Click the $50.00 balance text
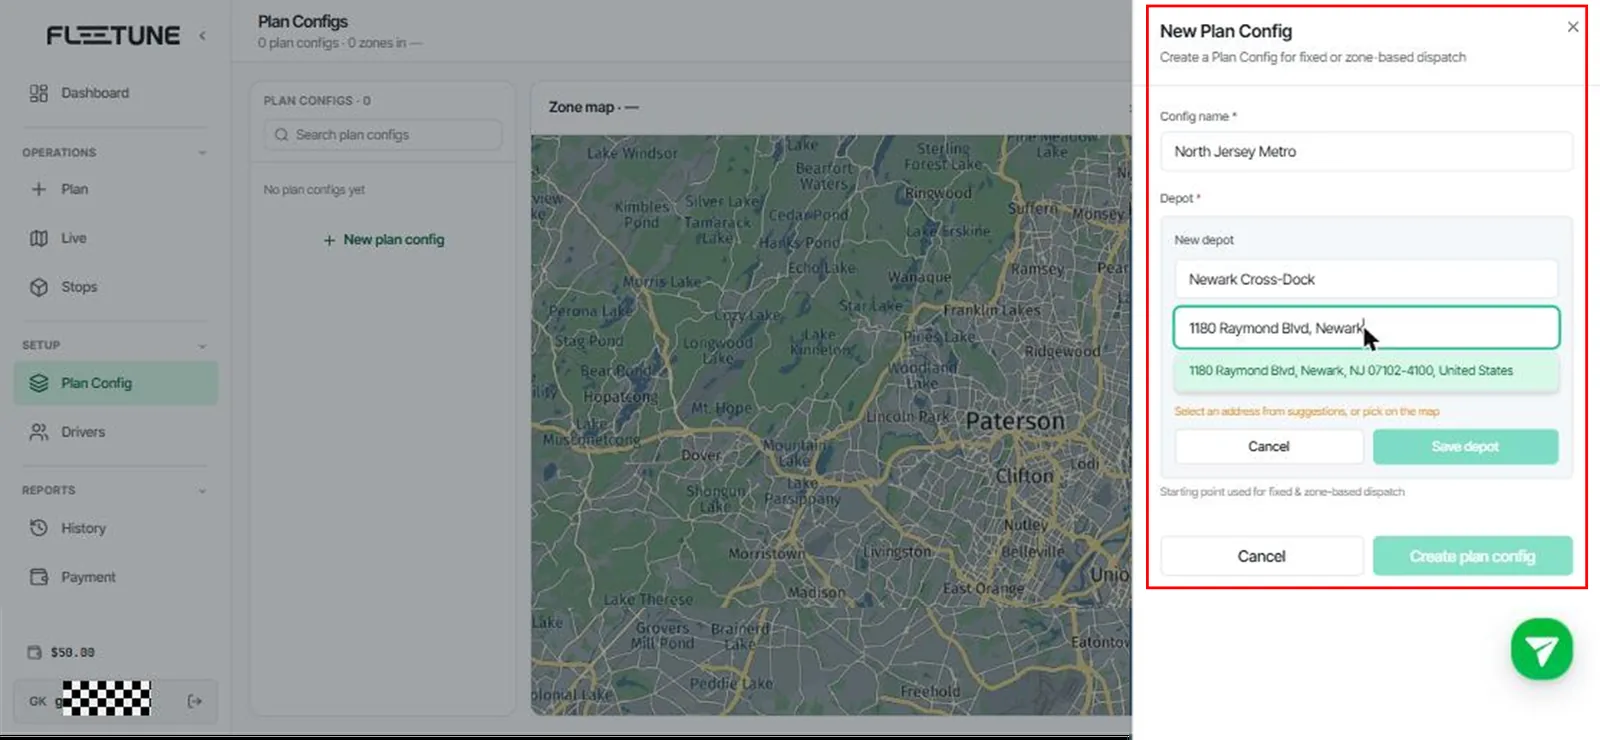This screenshot has height=740, width=1600. click(x=73, y=652)
